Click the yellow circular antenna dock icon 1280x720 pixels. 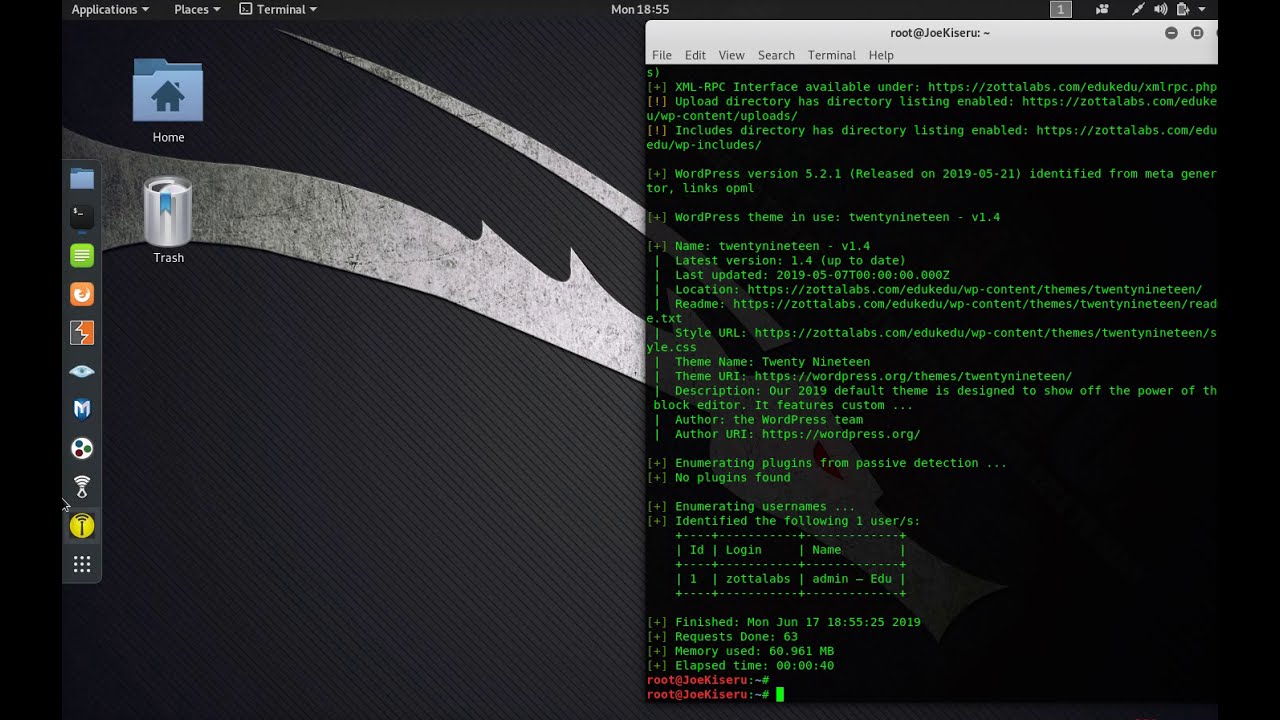point(82,526)
